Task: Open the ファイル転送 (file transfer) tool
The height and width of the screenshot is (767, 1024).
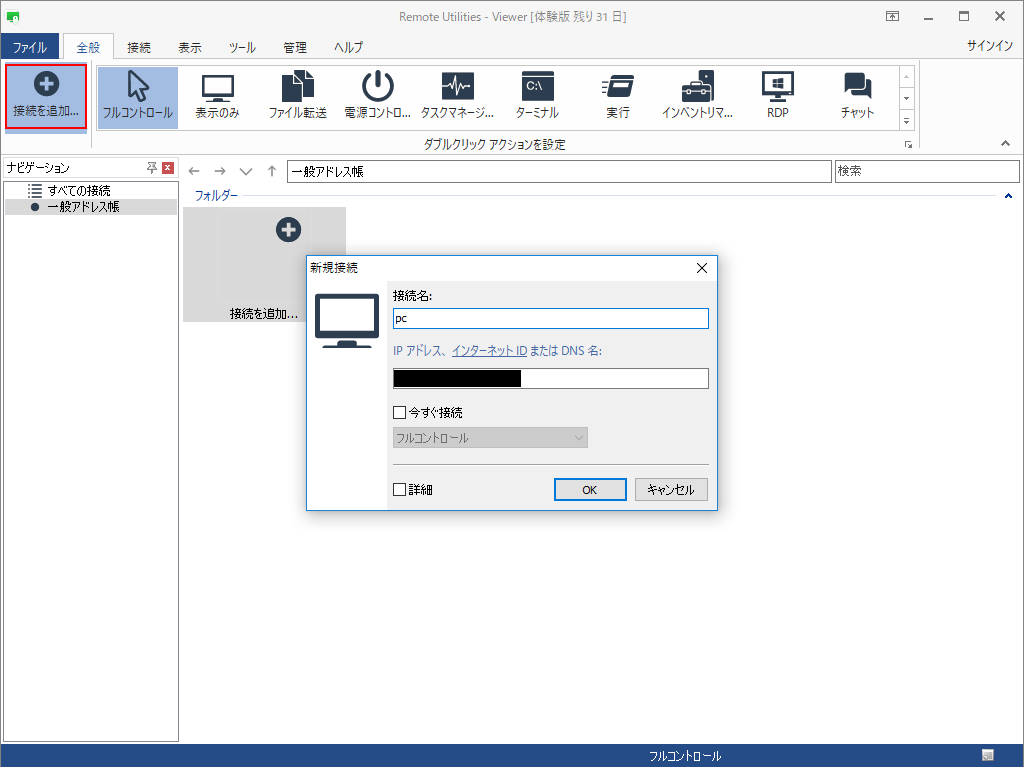Action: click(297, 95)
